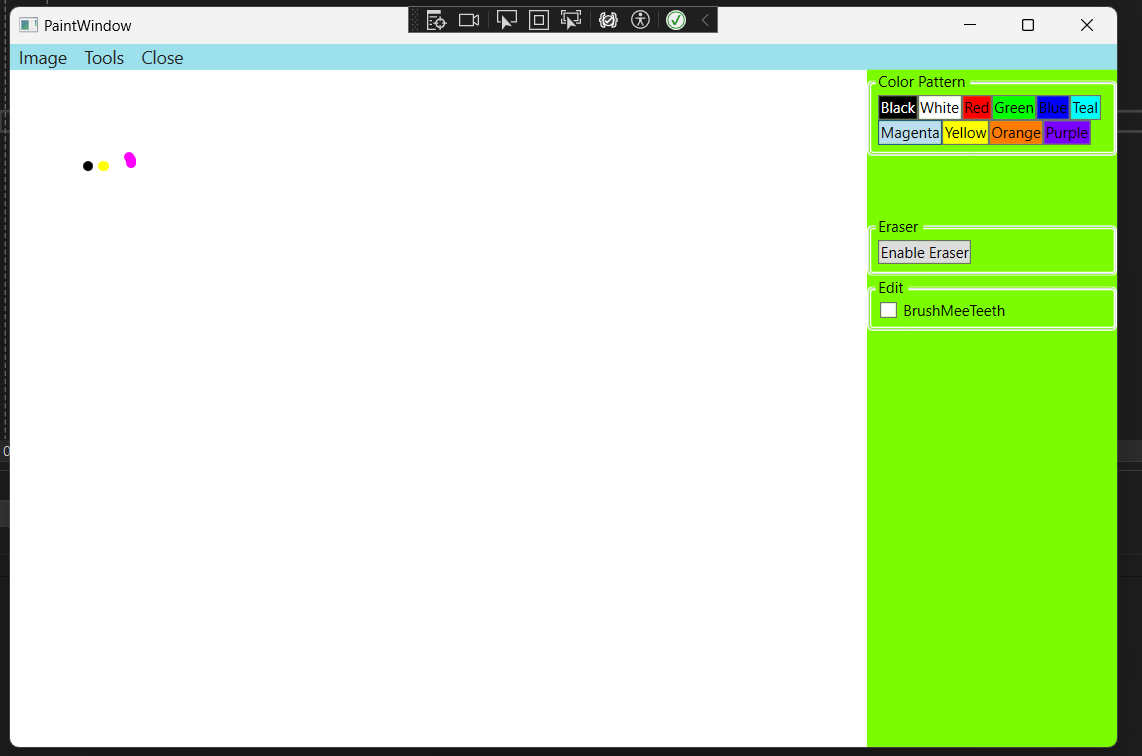Collapse the debug toolbar with the chevron

[x=705, y=20]
